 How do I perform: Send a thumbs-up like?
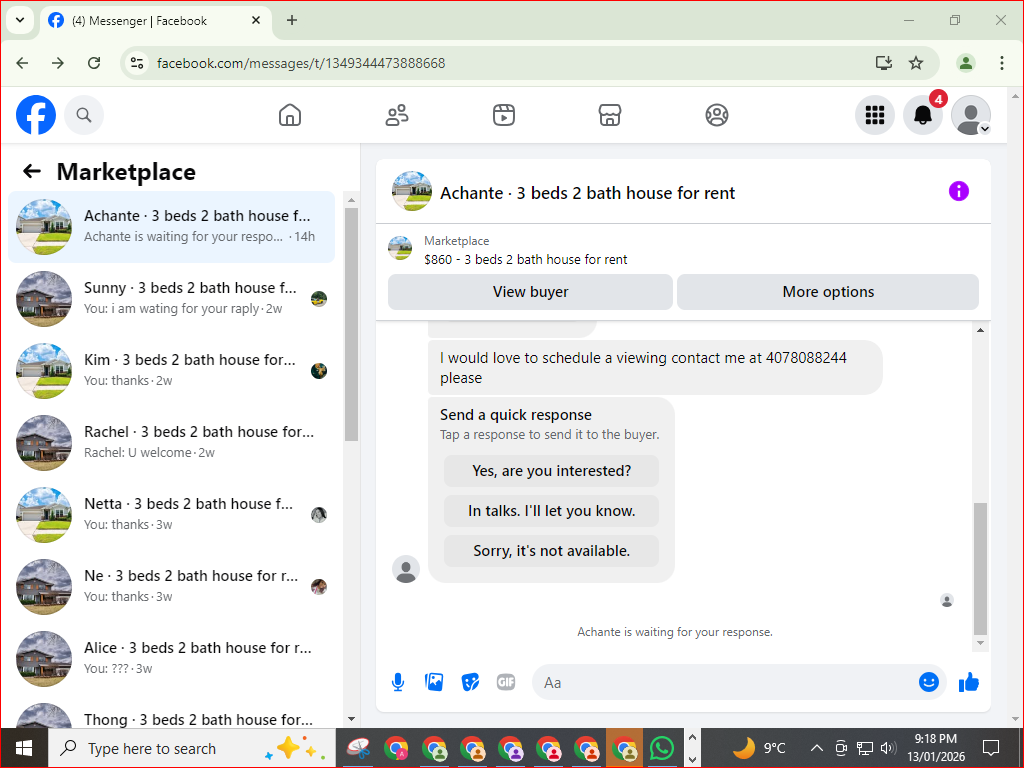coord(969,682)
